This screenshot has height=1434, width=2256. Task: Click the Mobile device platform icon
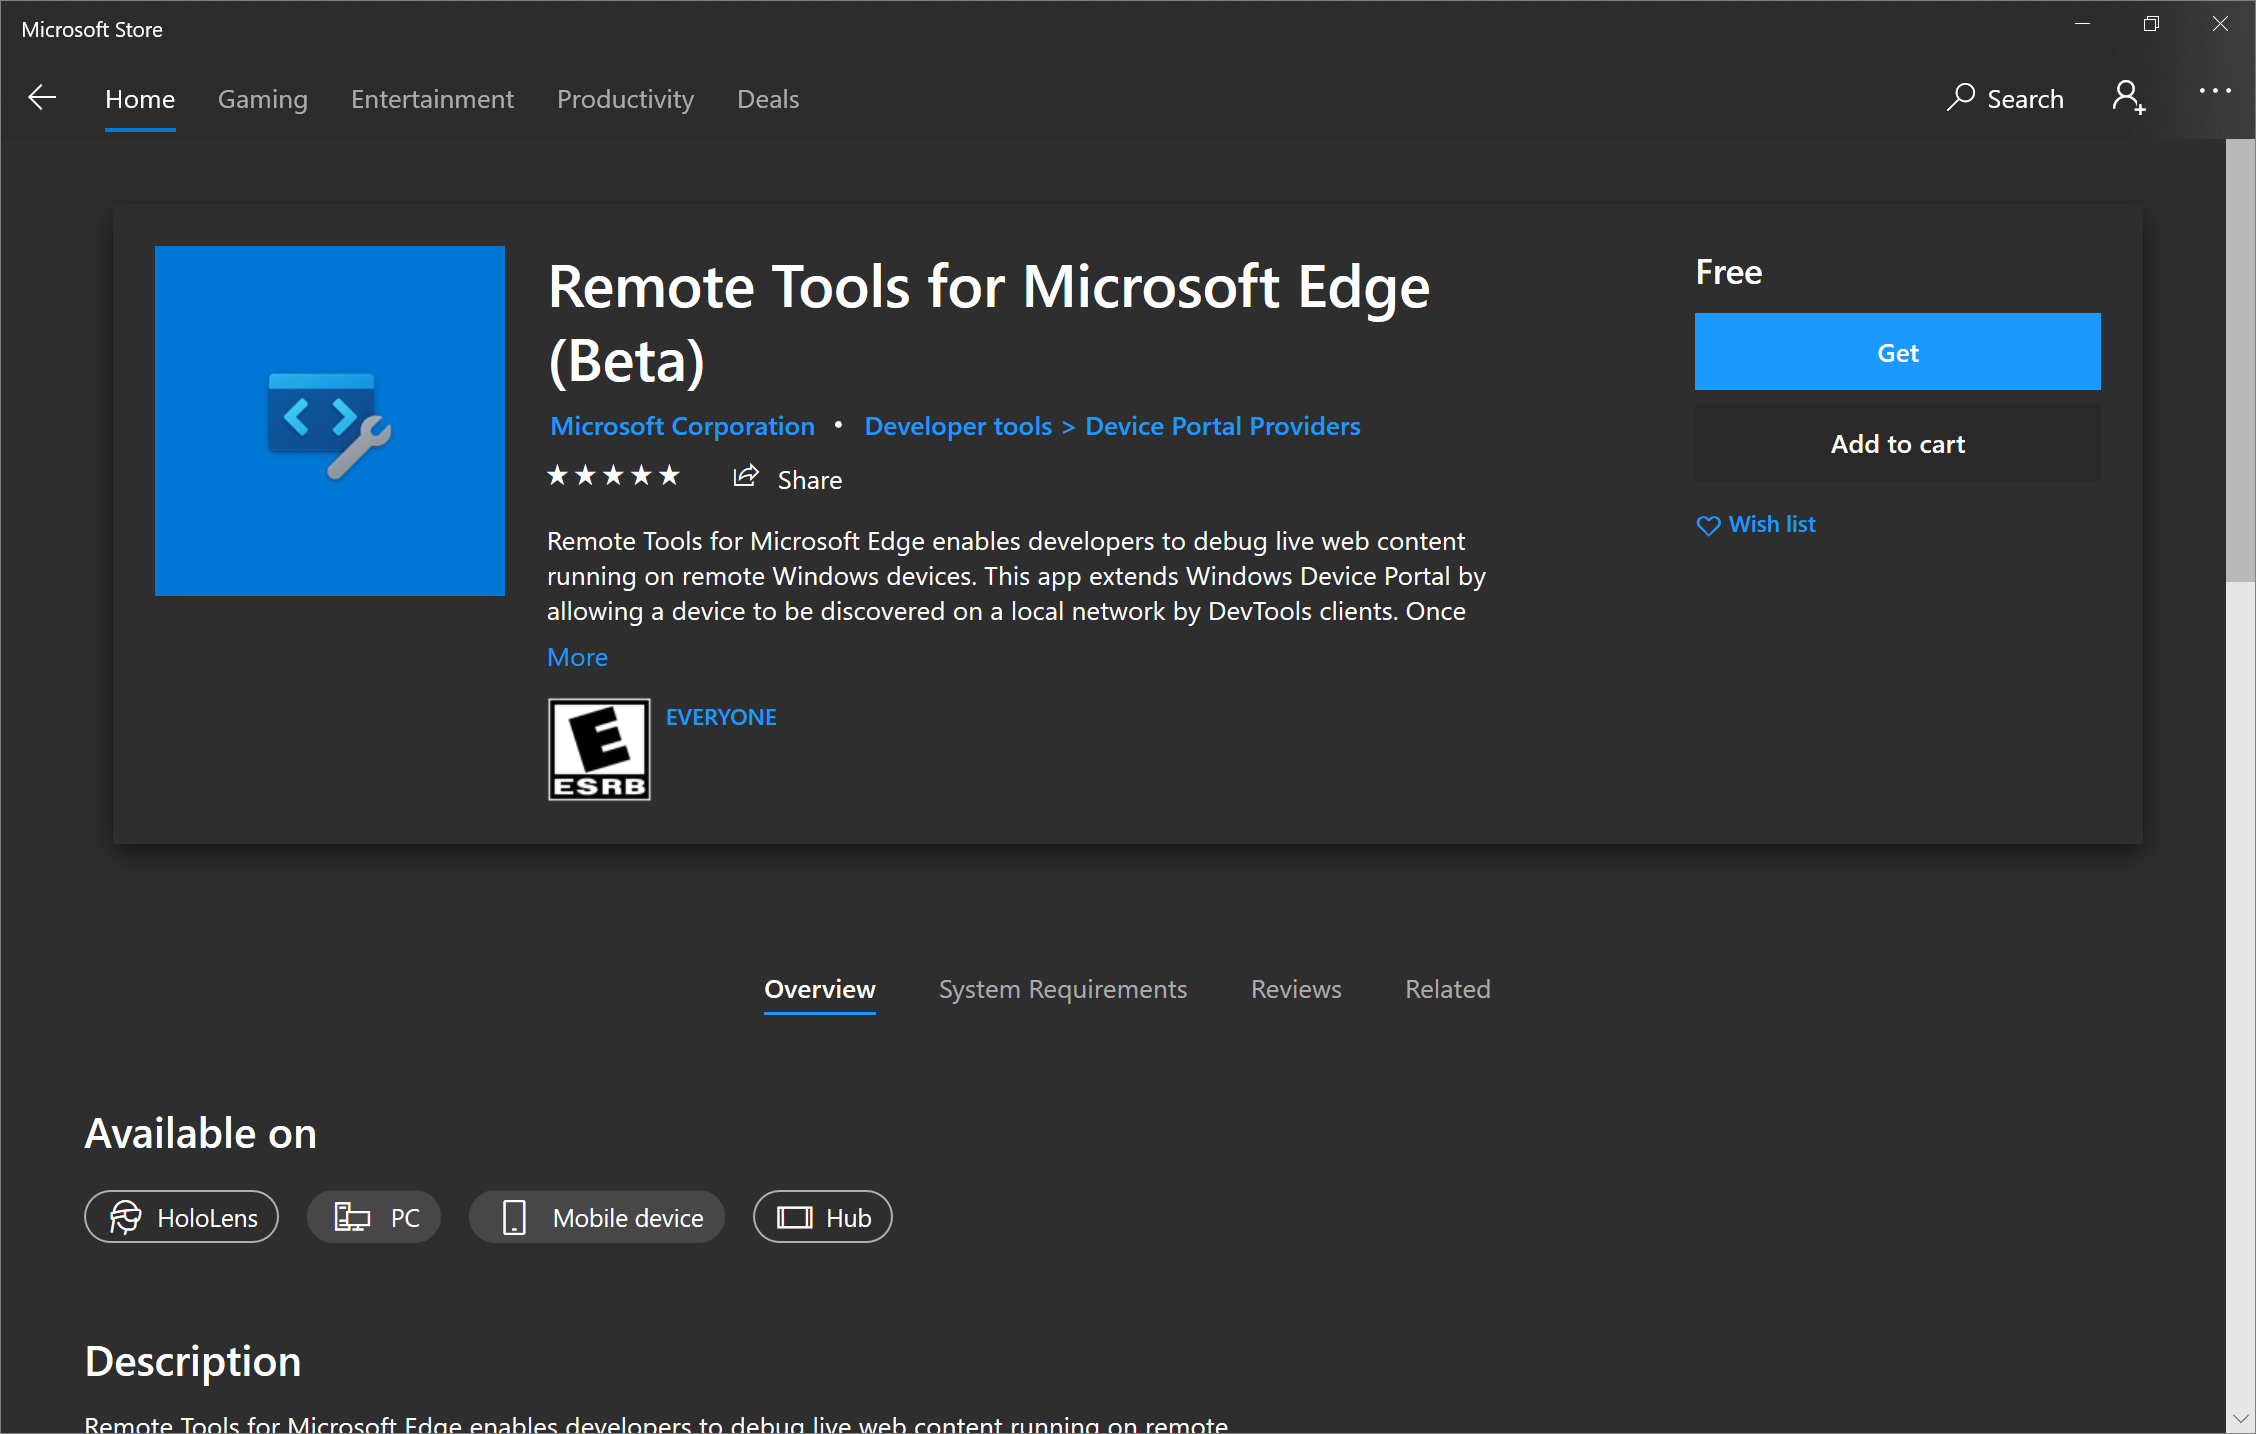513,1219
